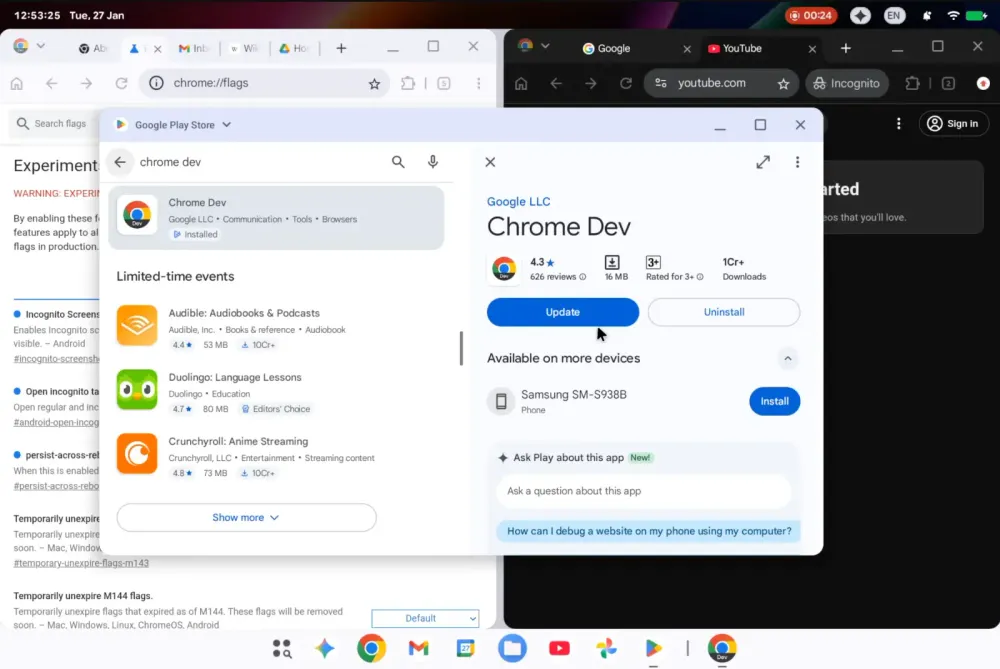Expand Show more limited-time events
Image resolution: width=1000 pixels, height=669 pixels.
point(246,517)
